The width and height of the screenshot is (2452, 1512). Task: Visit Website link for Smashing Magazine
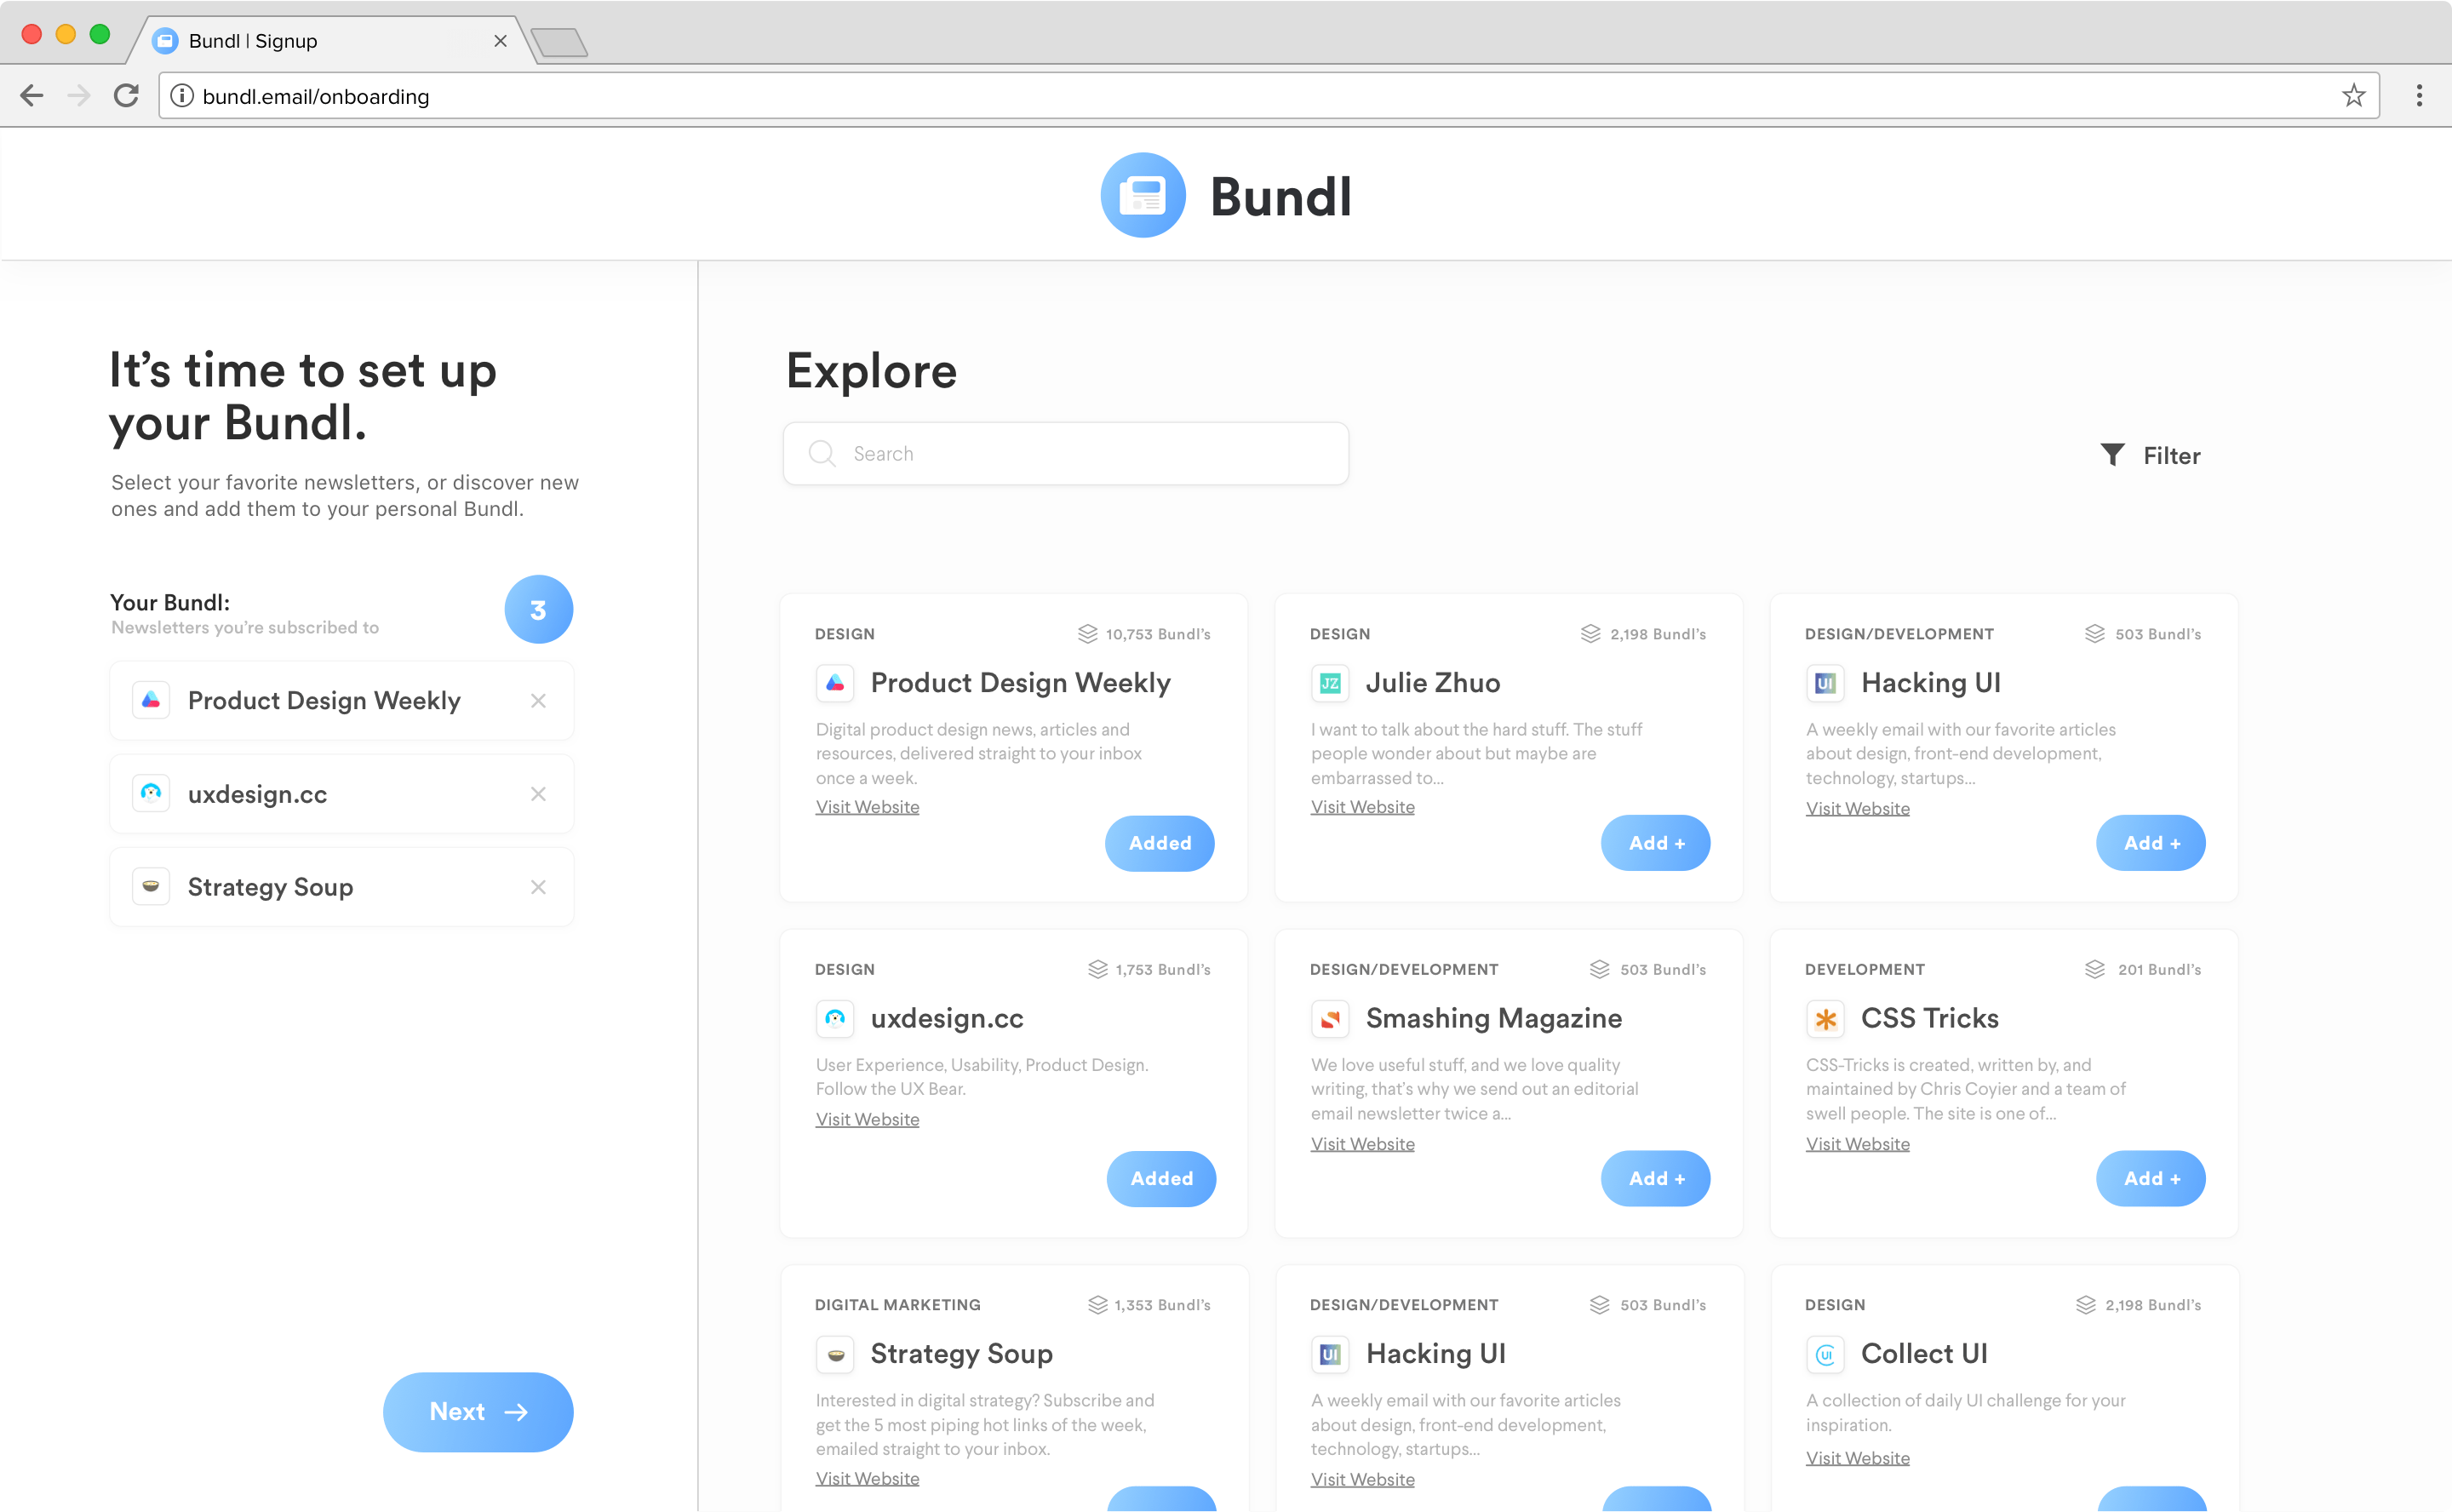click(1363, 1144)
